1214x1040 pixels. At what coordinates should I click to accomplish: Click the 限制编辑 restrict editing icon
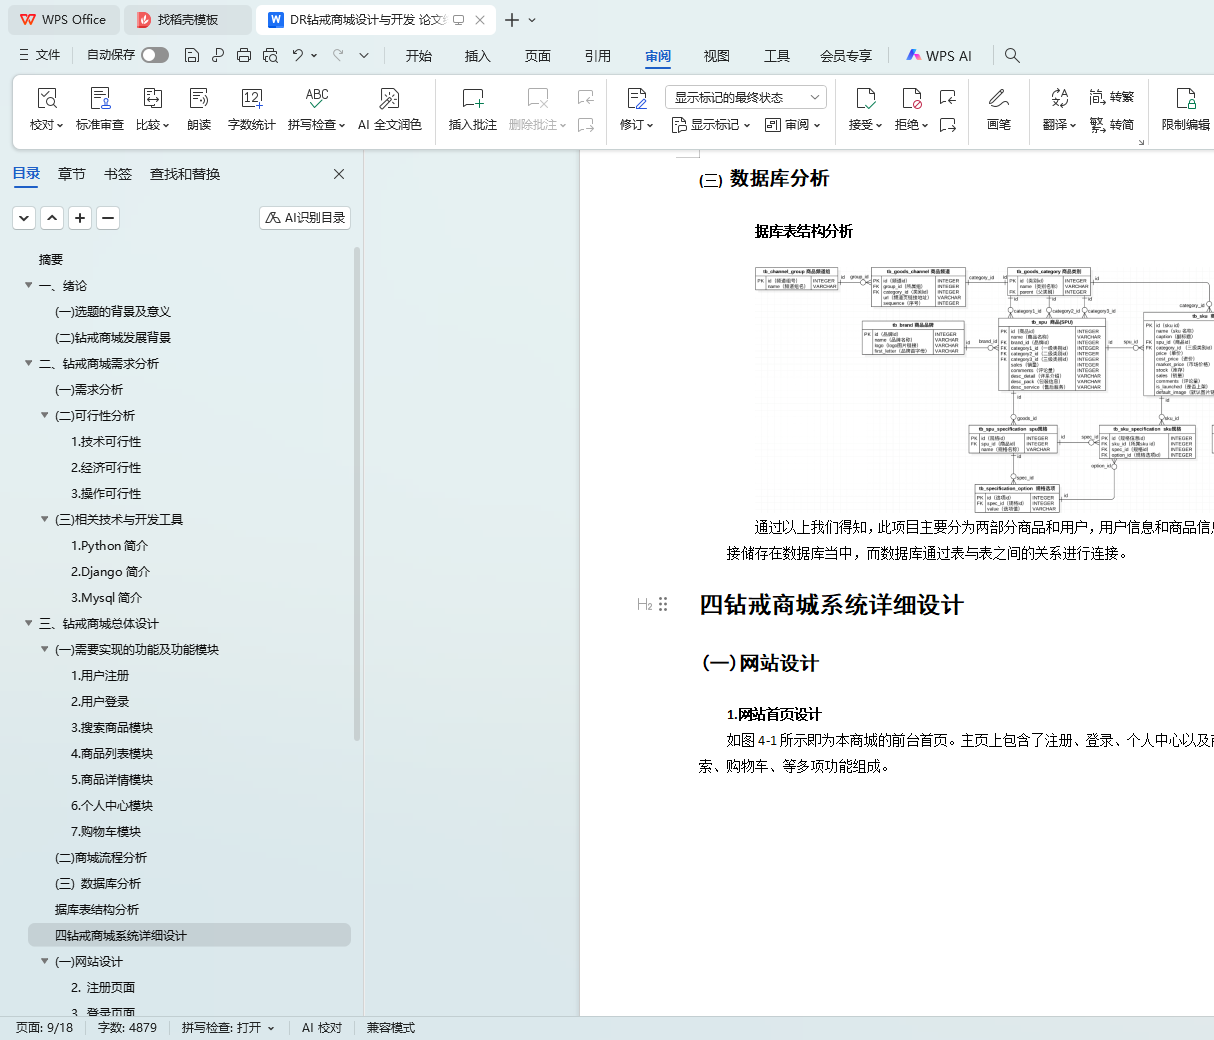pyautogui.click(x=1185, y=99)
